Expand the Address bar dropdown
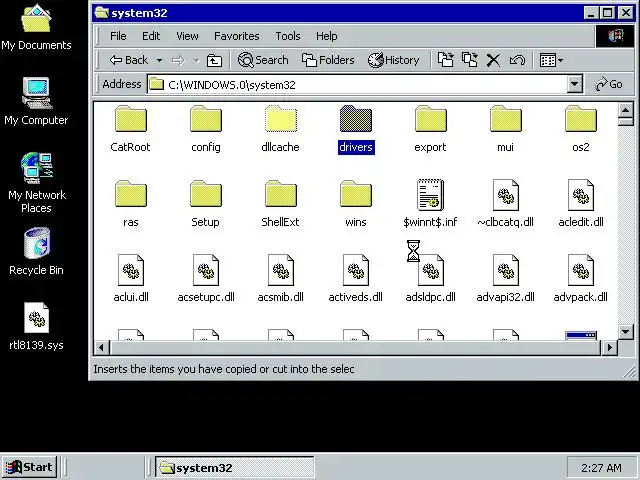Viewport: 640px width, 480px height. tap(575, 84)
